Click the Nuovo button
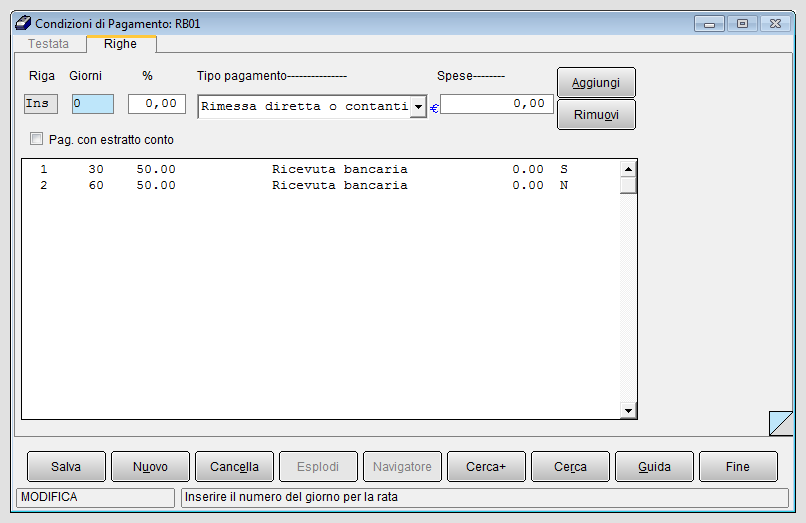This screenshot has height=523, width=806. (150, 466)
